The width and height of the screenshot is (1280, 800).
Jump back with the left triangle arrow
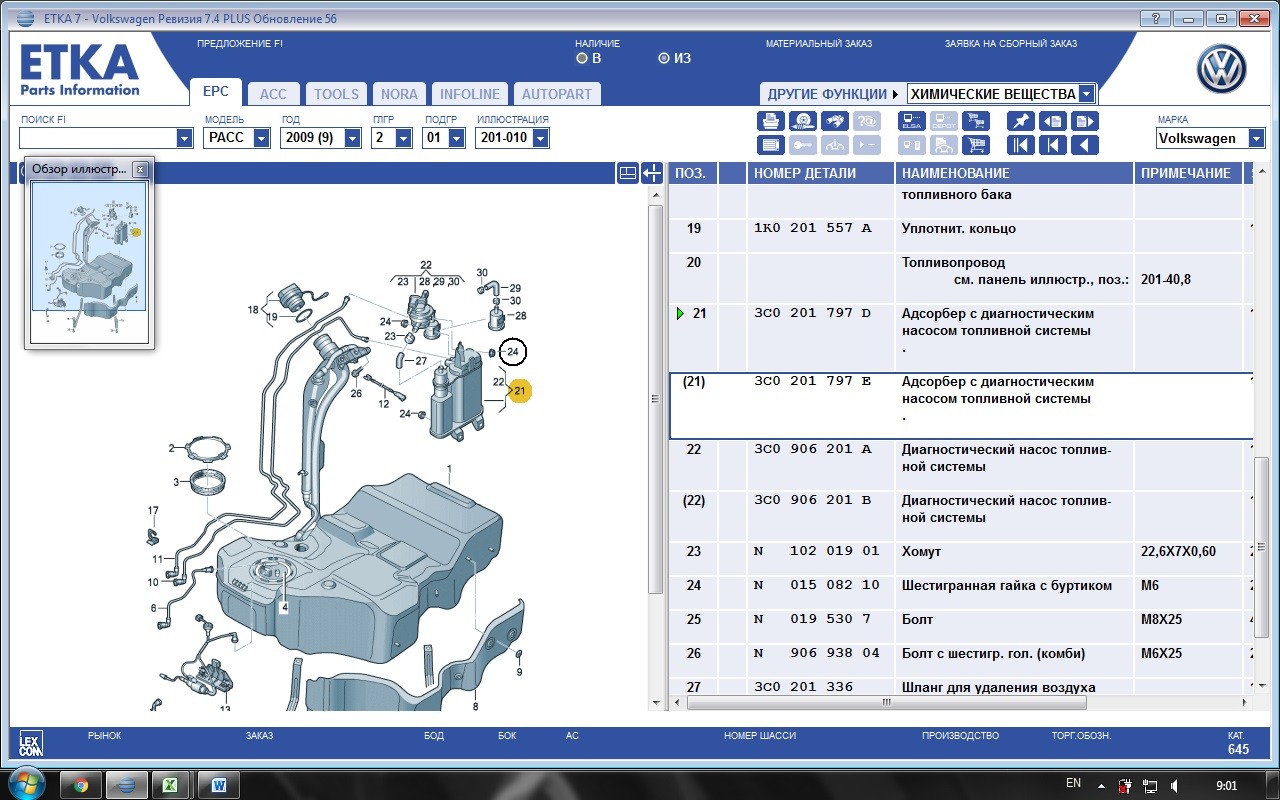[1085, 145]
